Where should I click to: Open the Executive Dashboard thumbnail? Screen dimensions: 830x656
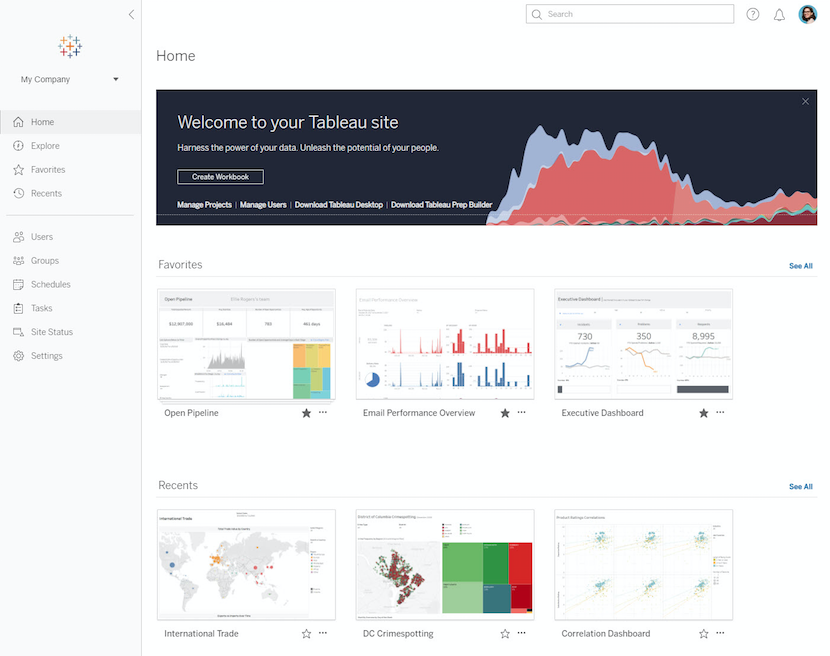(643, 344)
